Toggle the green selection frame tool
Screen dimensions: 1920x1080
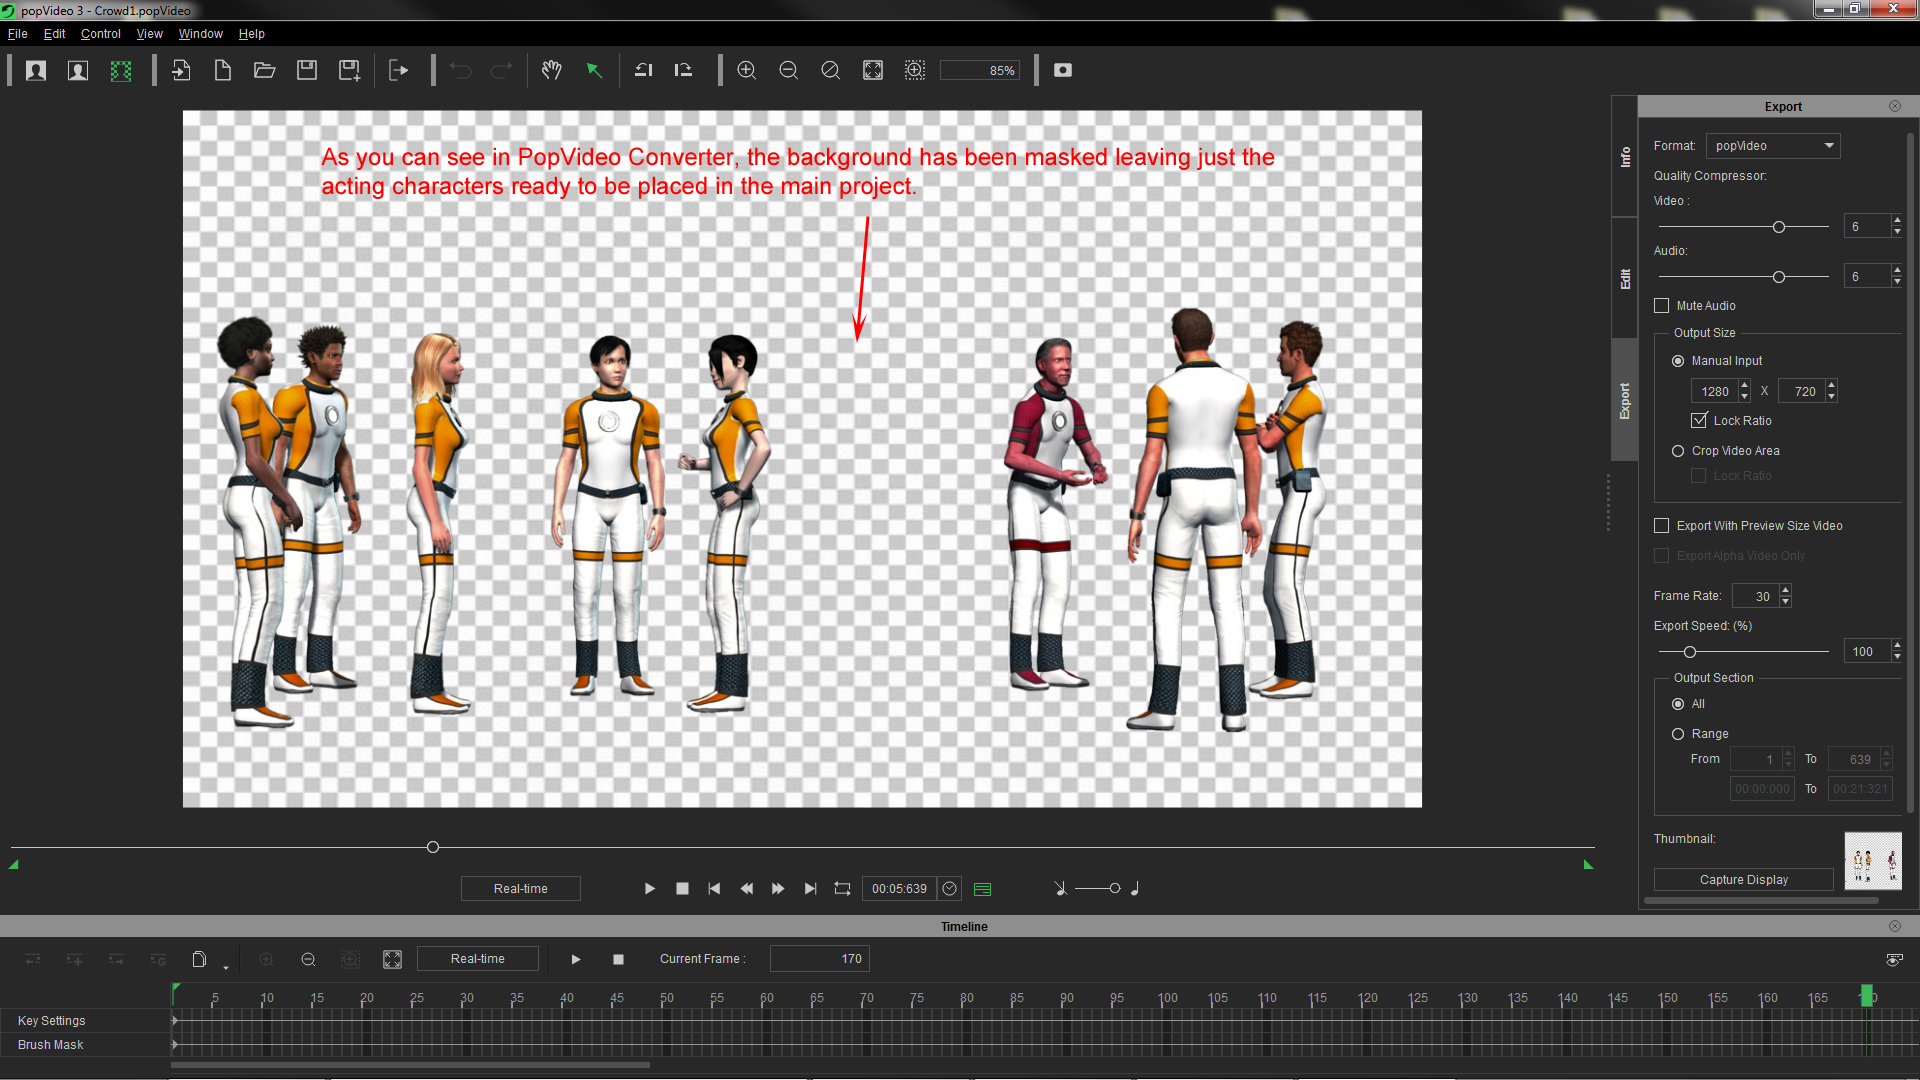(x=121, y=70)
